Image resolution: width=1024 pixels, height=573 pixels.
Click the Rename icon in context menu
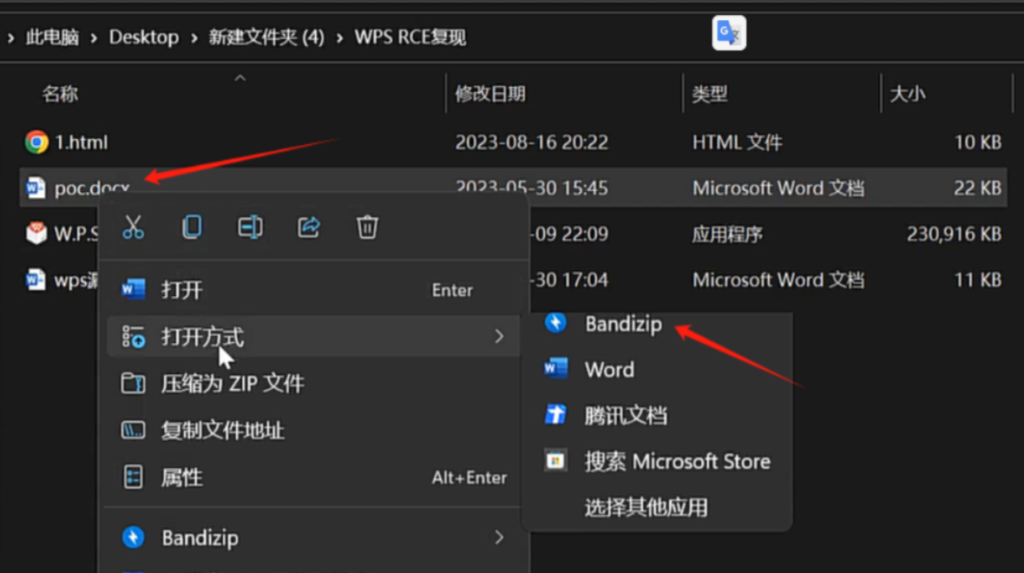pos(250,227)
